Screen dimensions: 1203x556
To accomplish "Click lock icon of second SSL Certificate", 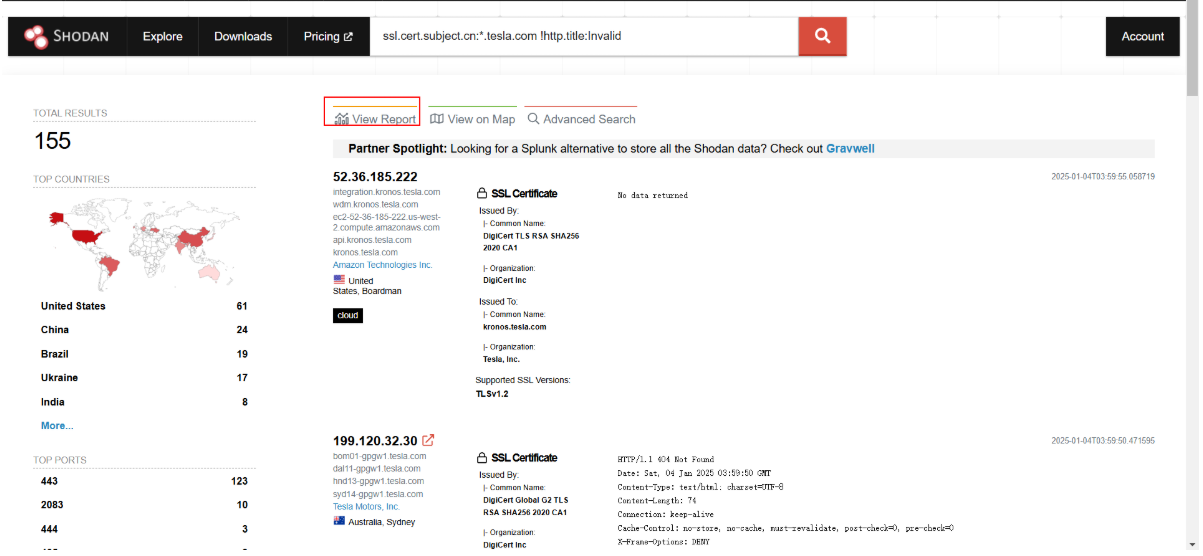I will (482, 458).
